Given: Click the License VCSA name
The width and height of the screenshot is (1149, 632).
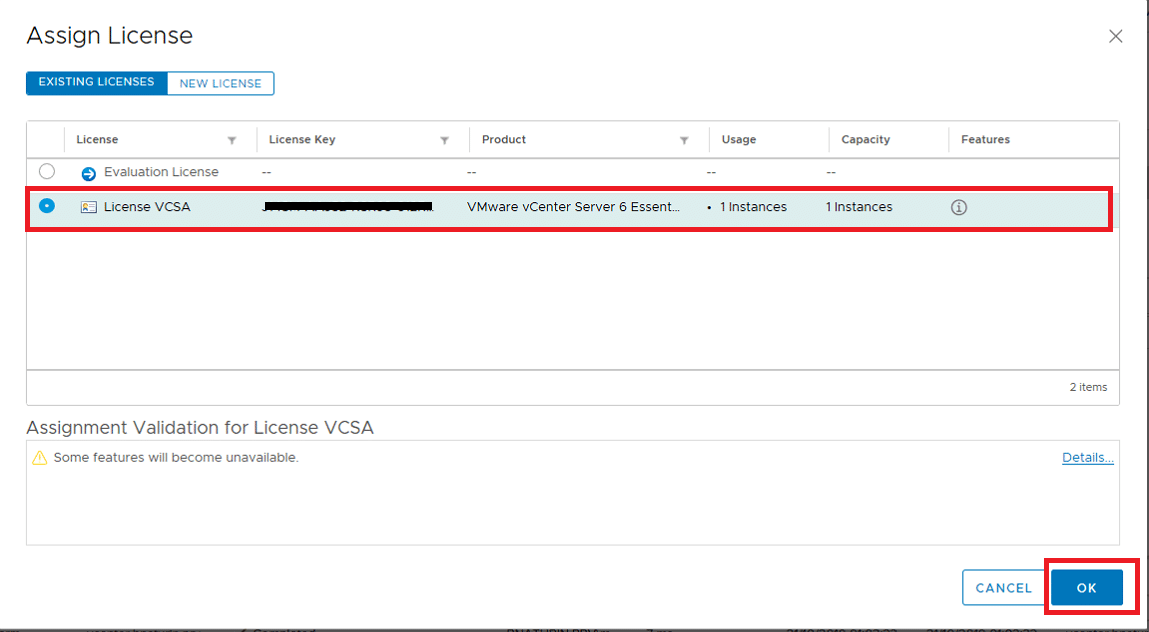Looking at the screenshot, I should click(x=147, y=207).
